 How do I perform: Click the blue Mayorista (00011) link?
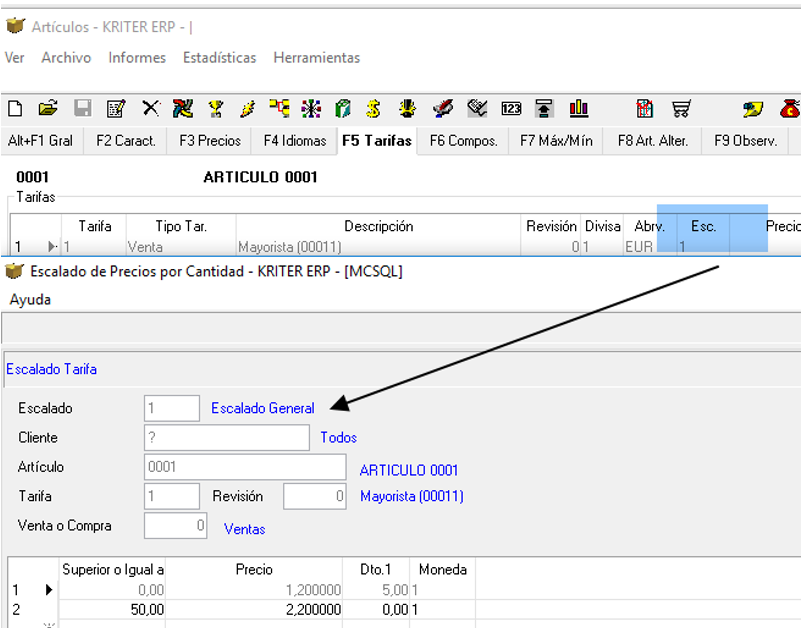point(412,496)
